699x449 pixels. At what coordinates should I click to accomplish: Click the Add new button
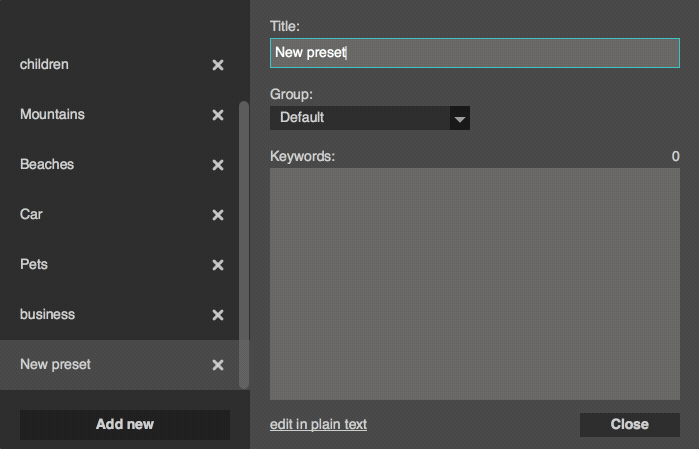(125, 424)
